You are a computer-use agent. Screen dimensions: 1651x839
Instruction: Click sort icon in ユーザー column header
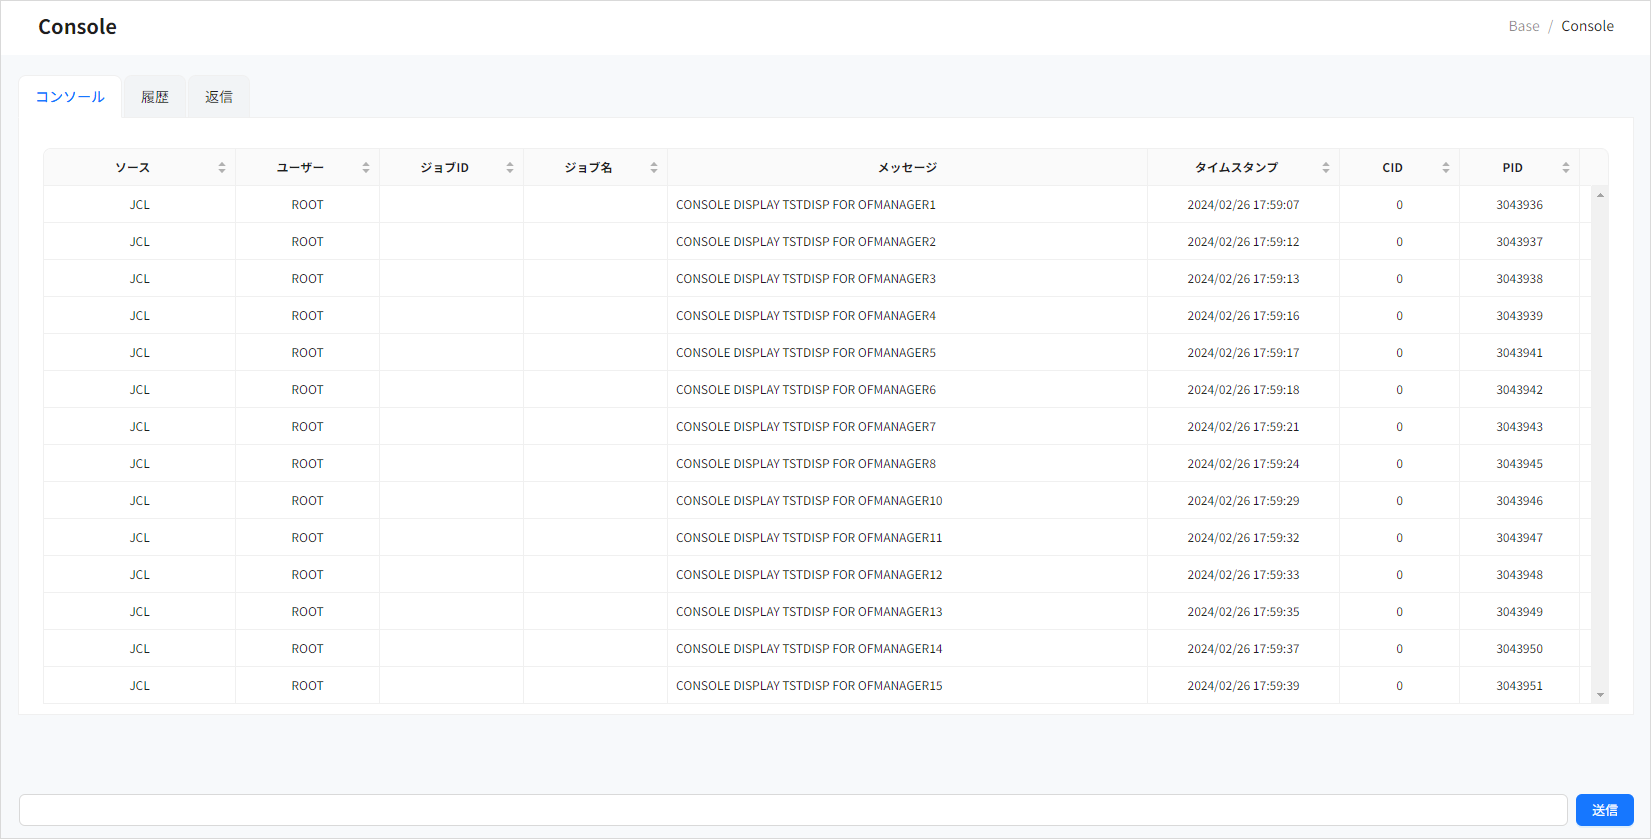(x=366, y=168)
